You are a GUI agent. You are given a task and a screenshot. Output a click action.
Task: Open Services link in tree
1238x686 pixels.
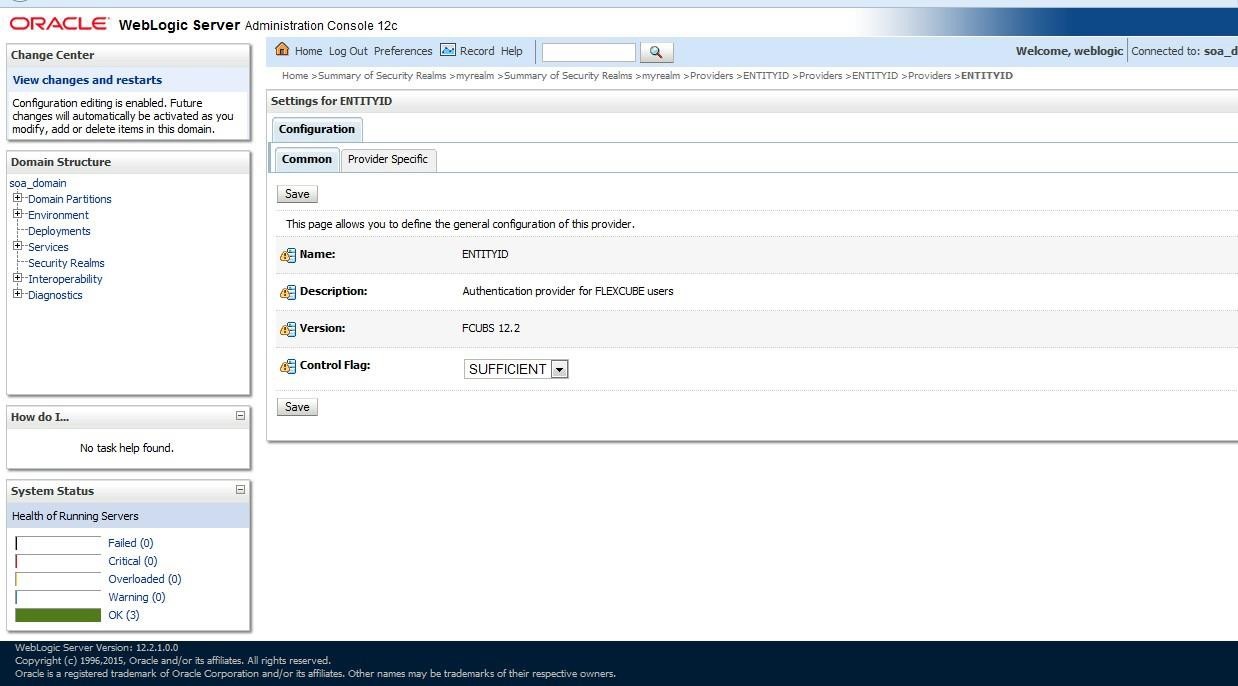48,247
